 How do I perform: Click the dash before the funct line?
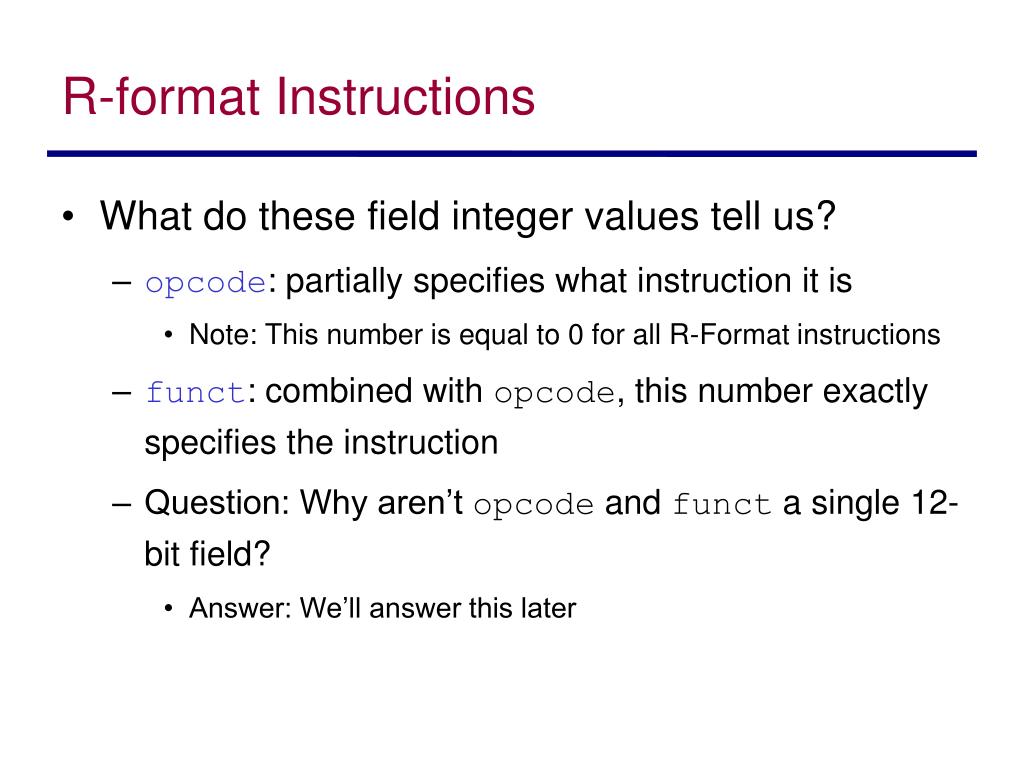121,393
